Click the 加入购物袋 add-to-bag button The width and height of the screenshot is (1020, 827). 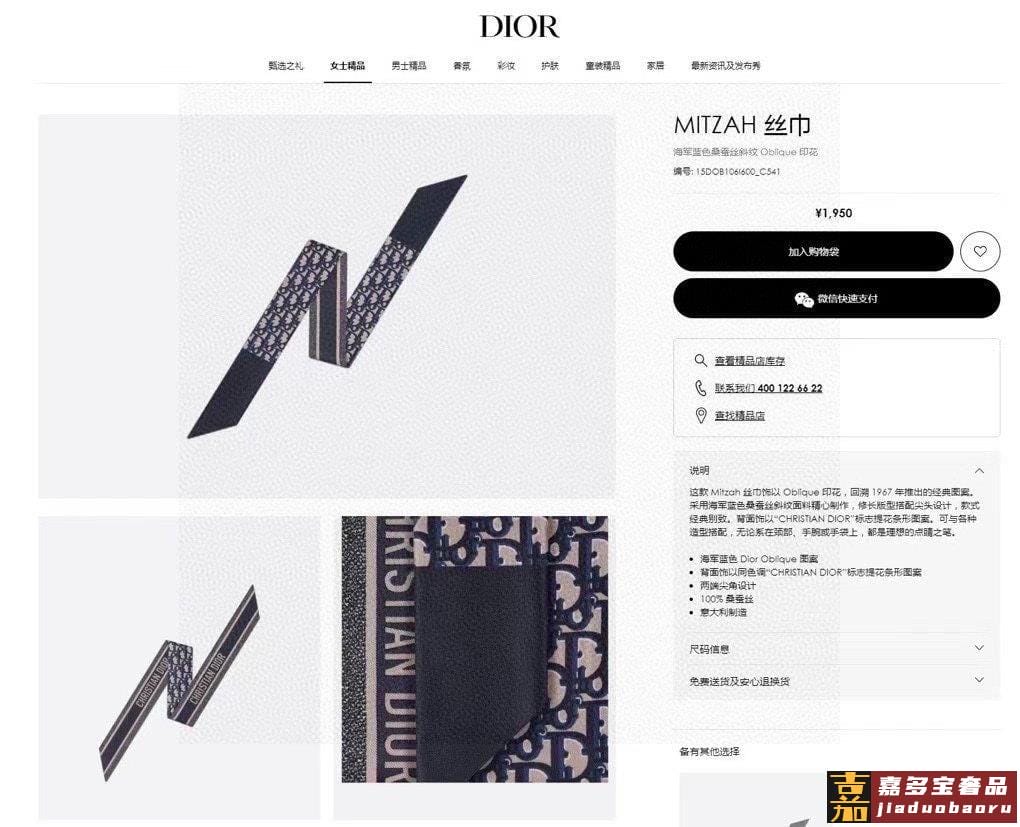coord(813,251)
